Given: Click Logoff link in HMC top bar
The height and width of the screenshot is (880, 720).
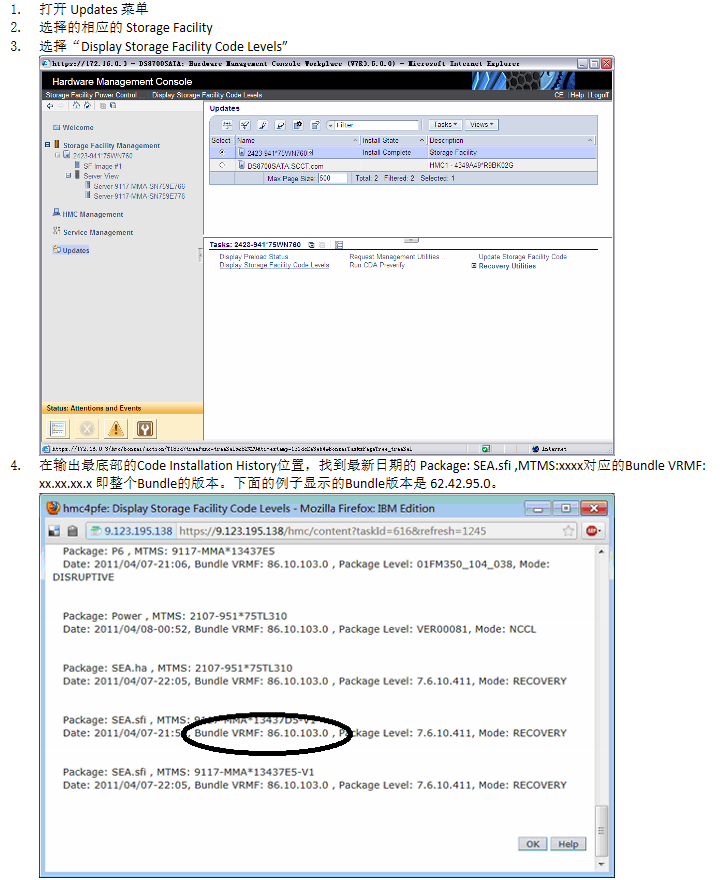Looking at the screenshot, I should (x=599, y=95).
